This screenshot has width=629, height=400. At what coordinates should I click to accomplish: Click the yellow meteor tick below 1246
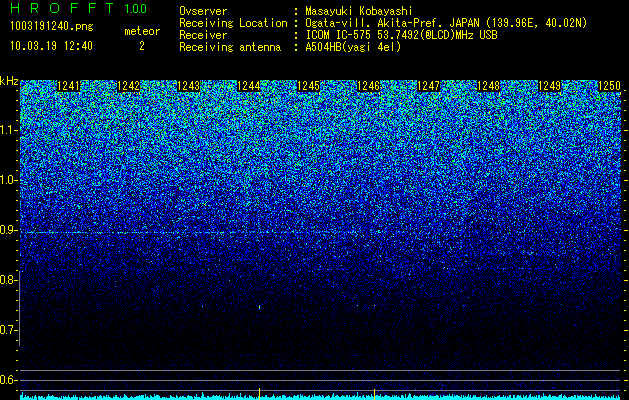pos(375,394)
